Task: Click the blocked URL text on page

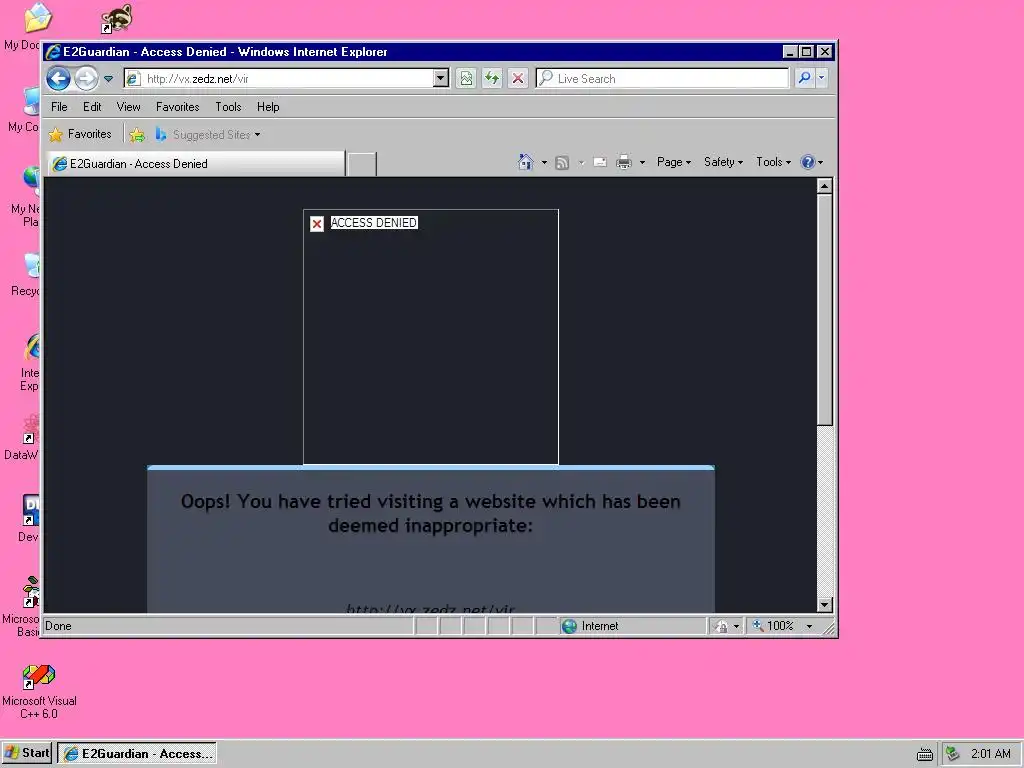Action: coord(430,609)
